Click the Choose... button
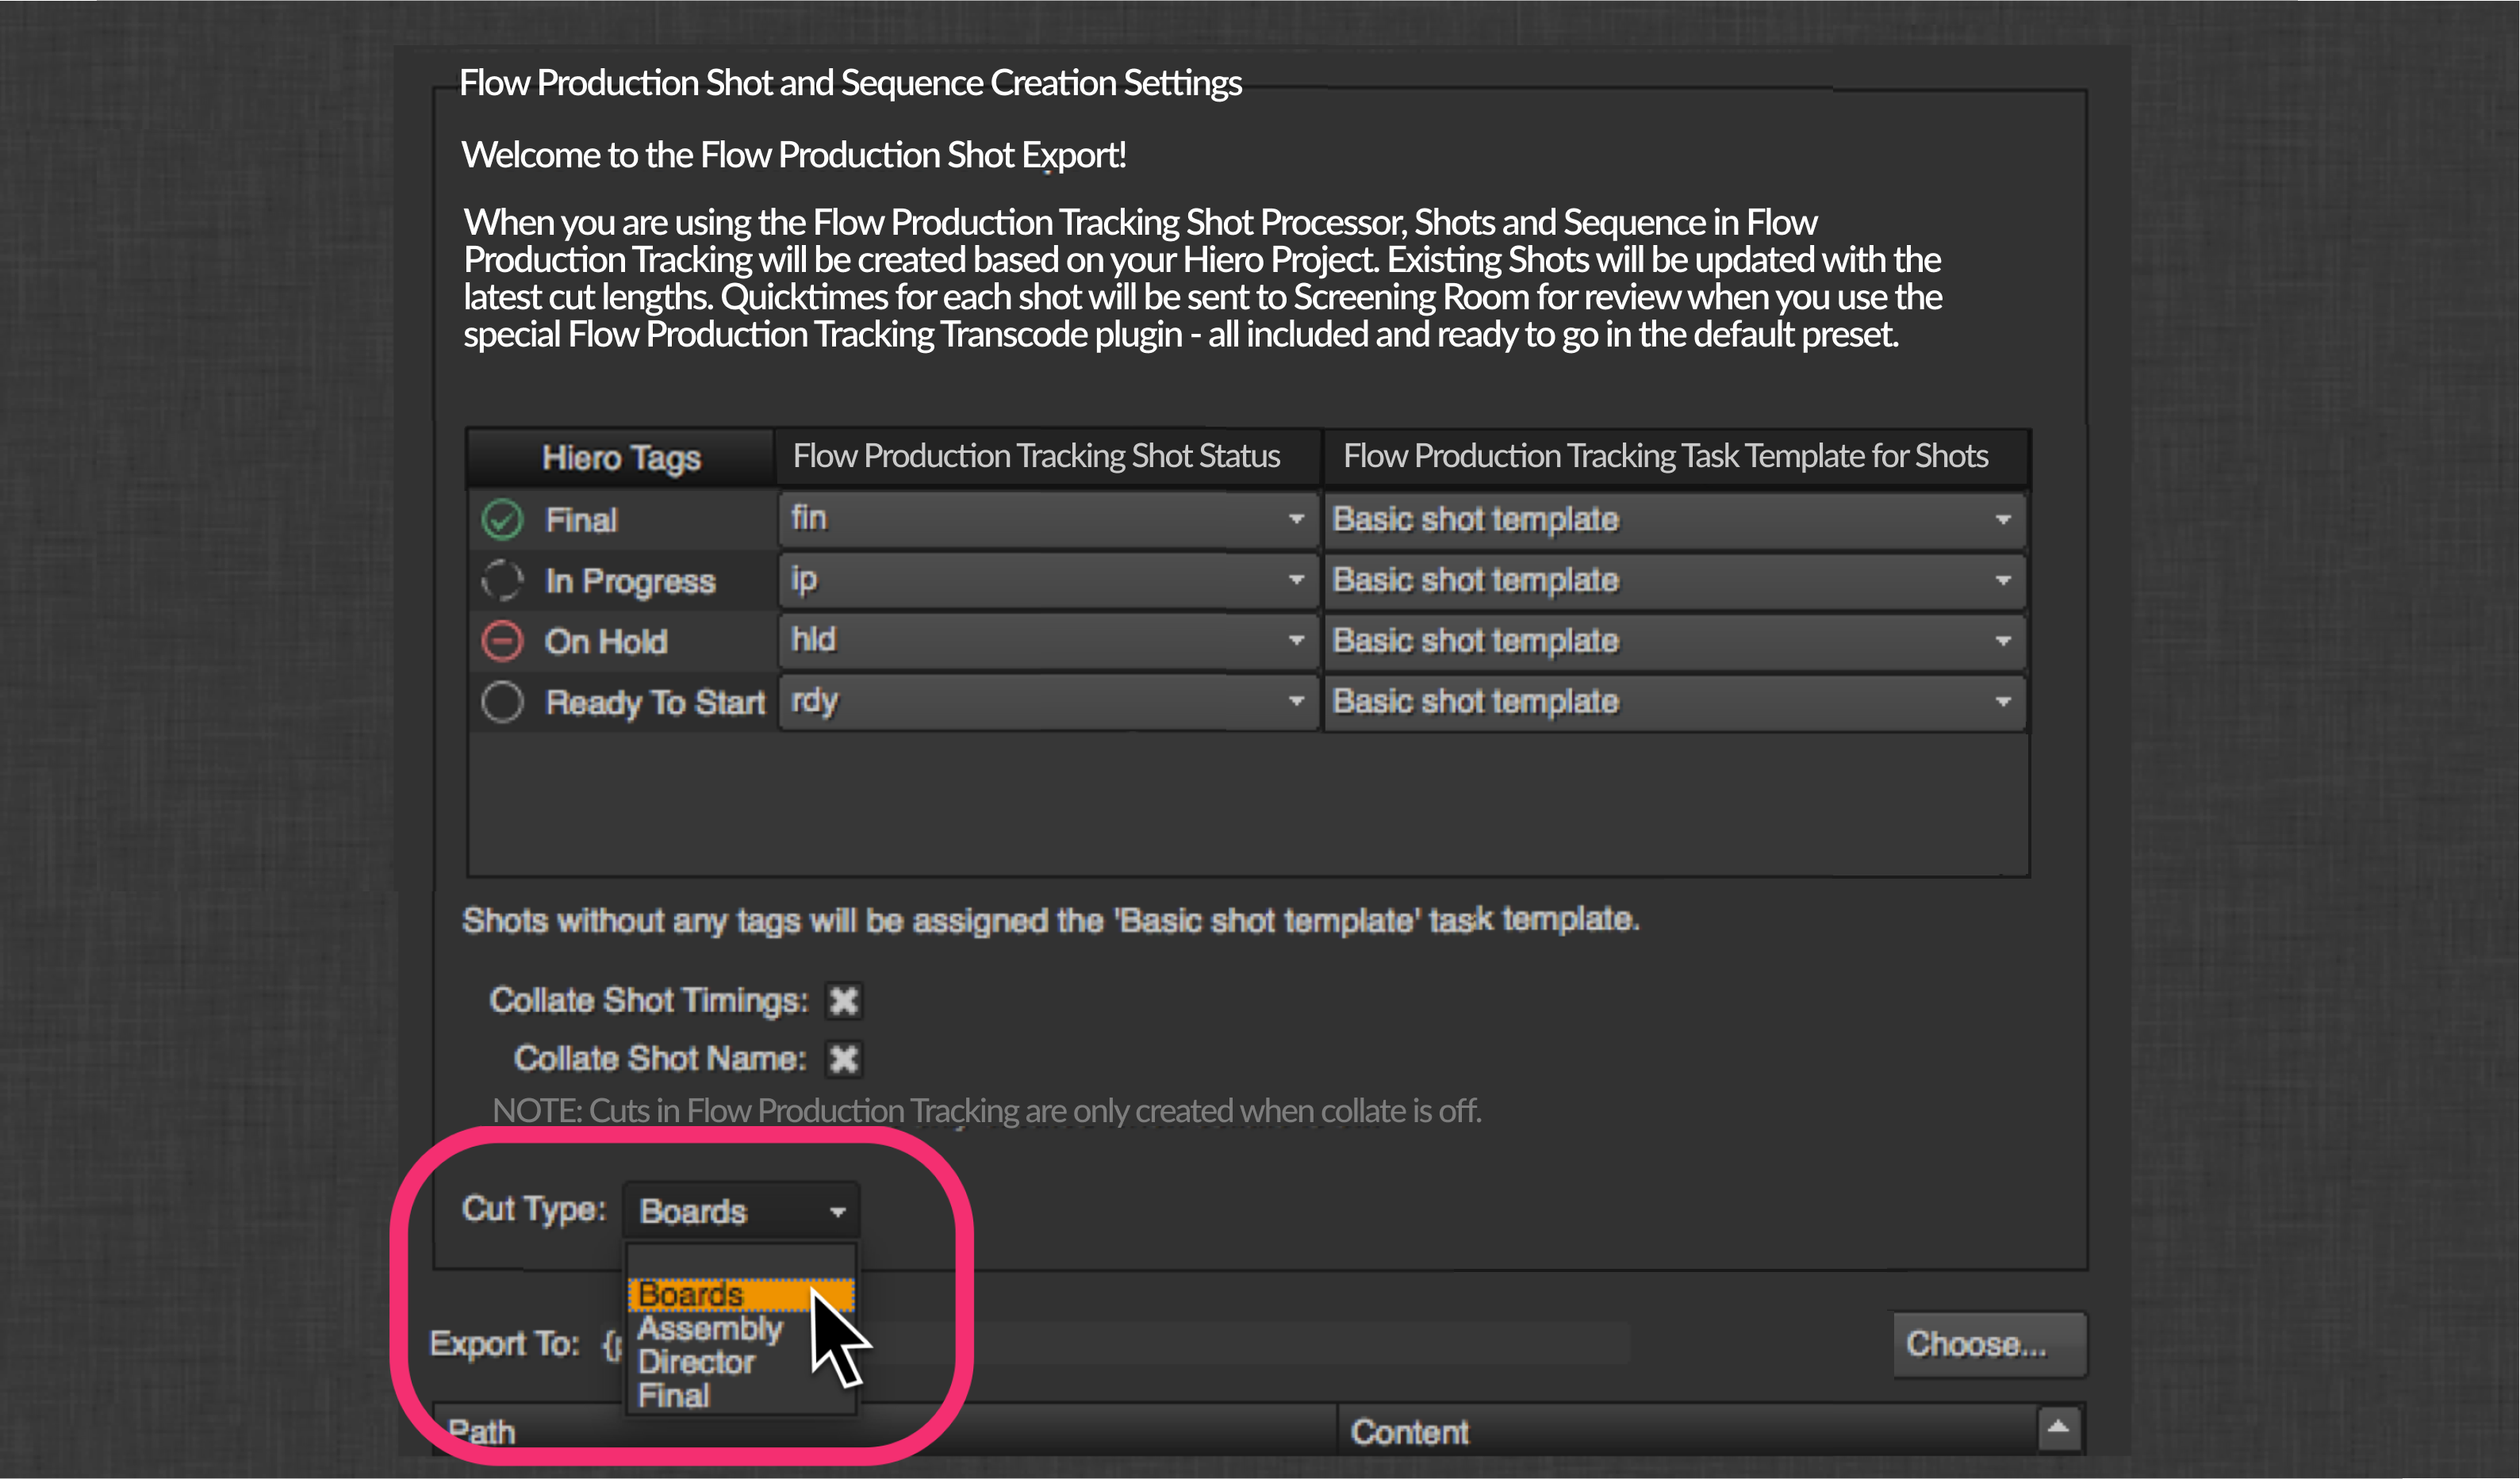Viewport: 2520px width, 1479px height. click(1989, 1344)
